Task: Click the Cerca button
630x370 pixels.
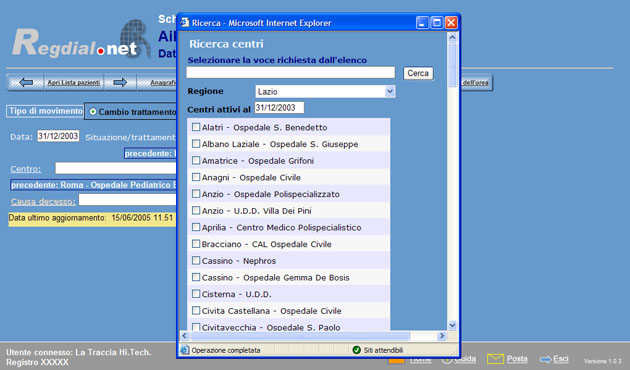Action: point(418,73)
